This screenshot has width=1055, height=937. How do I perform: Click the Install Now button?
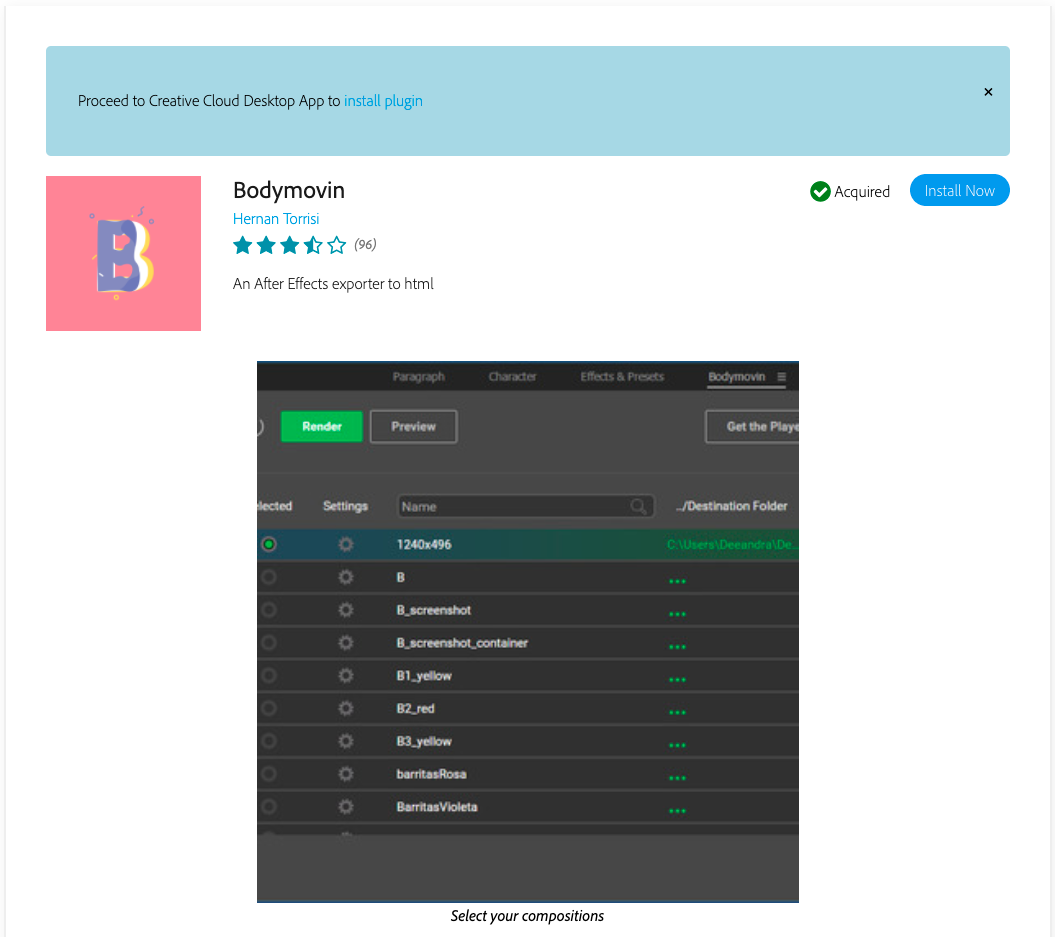pos(959,190)
